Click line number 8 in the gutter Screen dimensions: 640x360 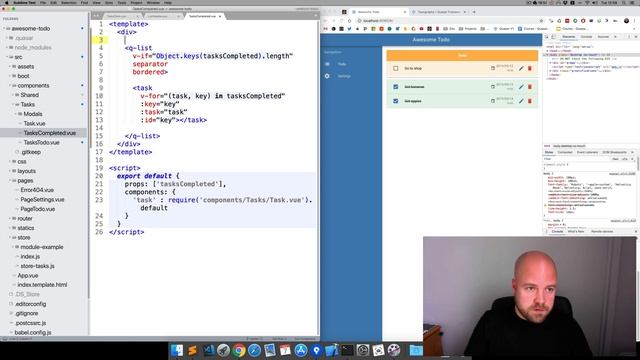tap(101, 80)
